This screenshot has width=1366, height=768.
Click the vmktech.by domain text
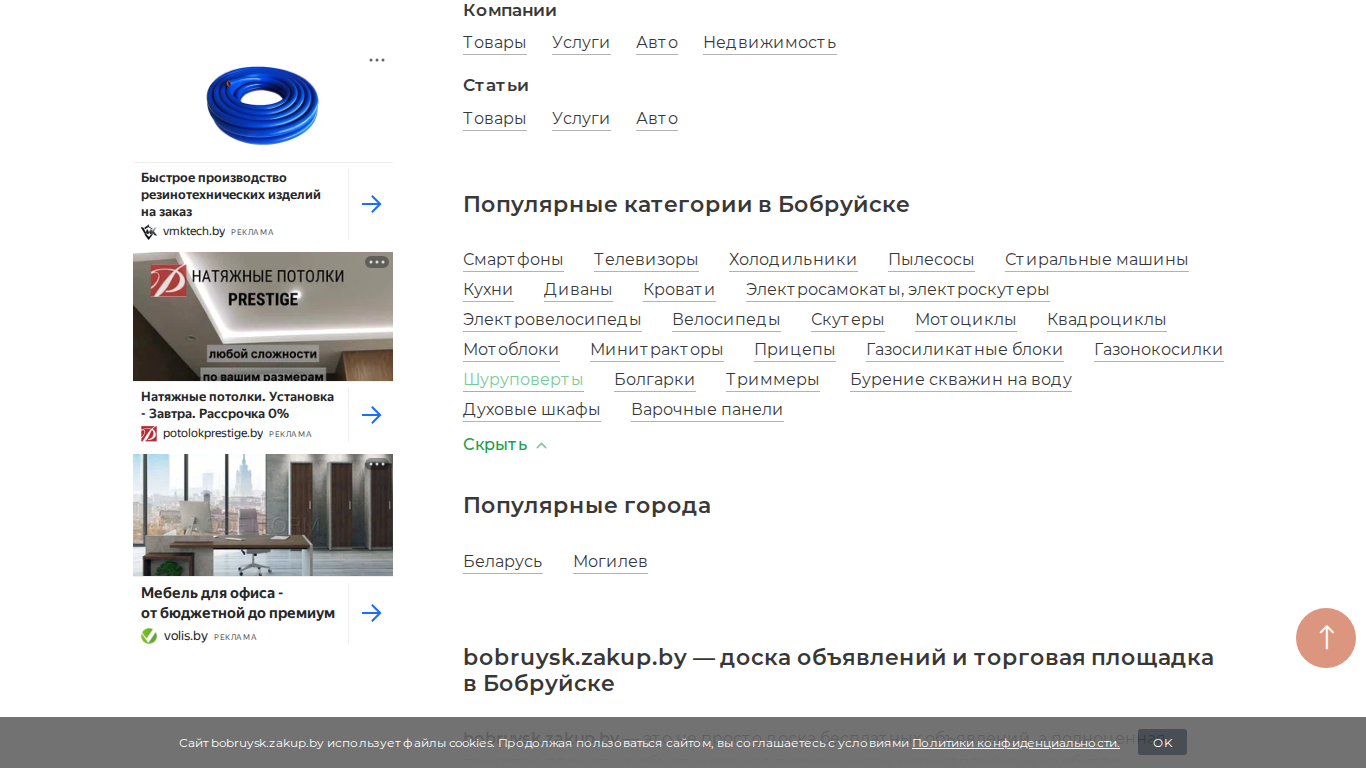[194, 231]
